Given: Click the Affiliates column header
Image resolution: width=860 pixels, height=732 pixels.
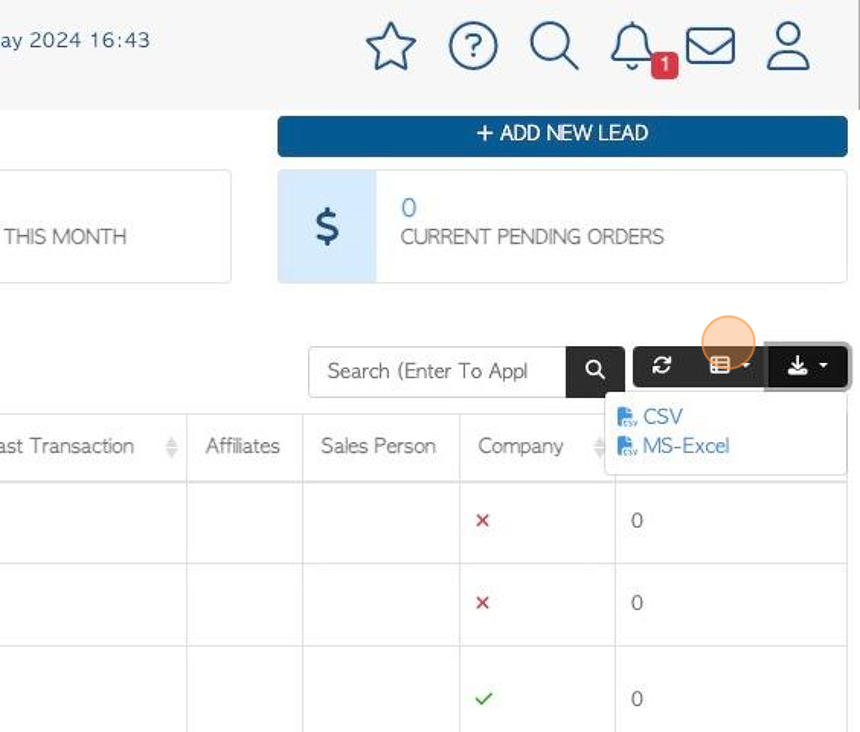Looking at the screenshot, I should (x=243, y=446).
